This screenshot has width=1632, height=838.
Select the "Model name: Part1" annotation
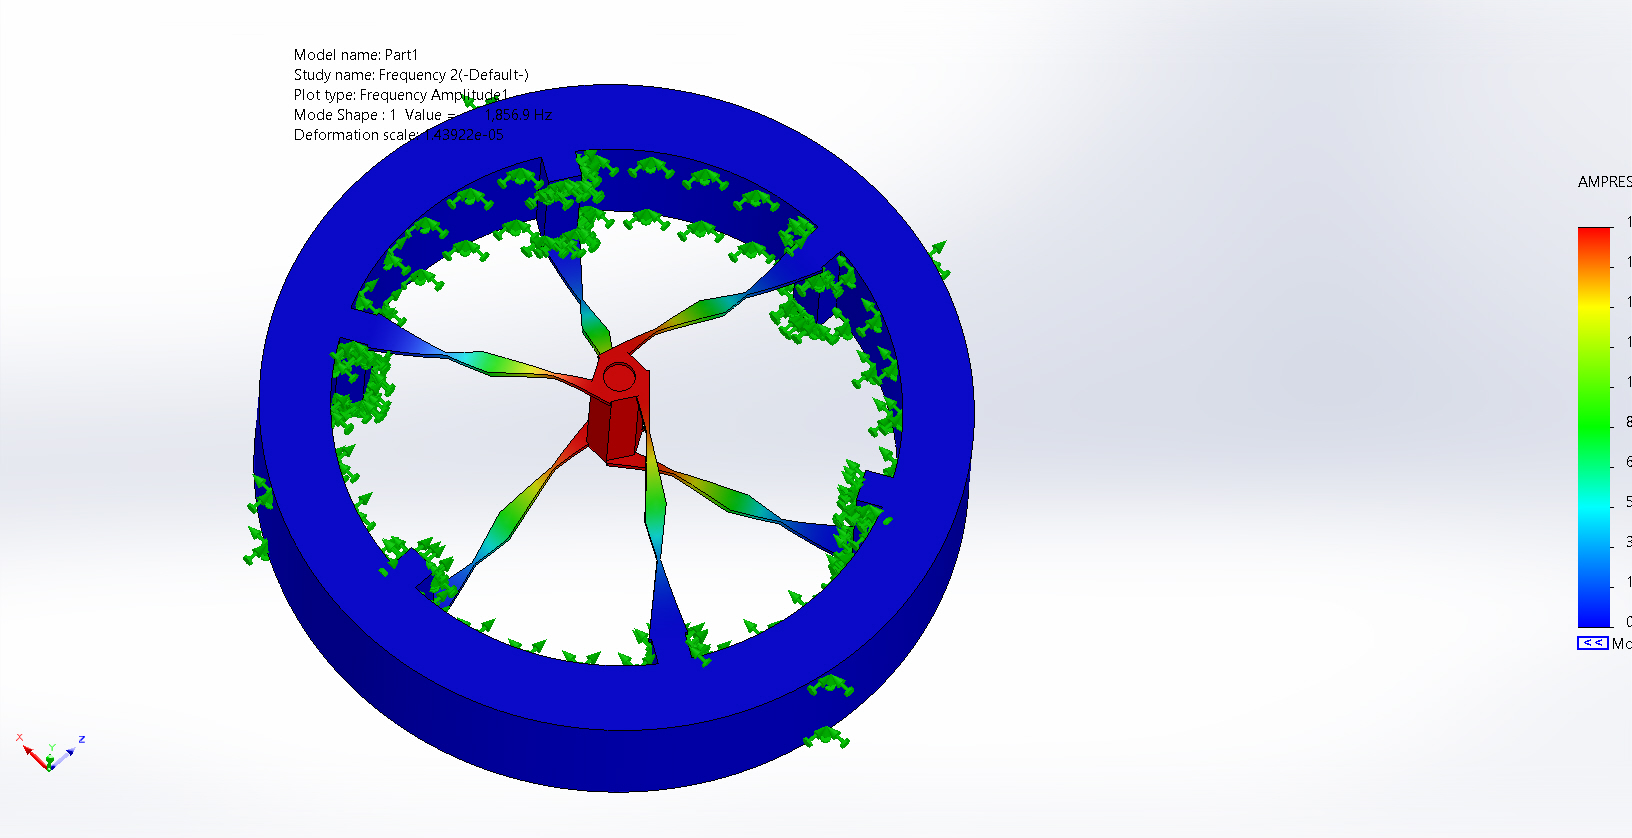[356, 55]
